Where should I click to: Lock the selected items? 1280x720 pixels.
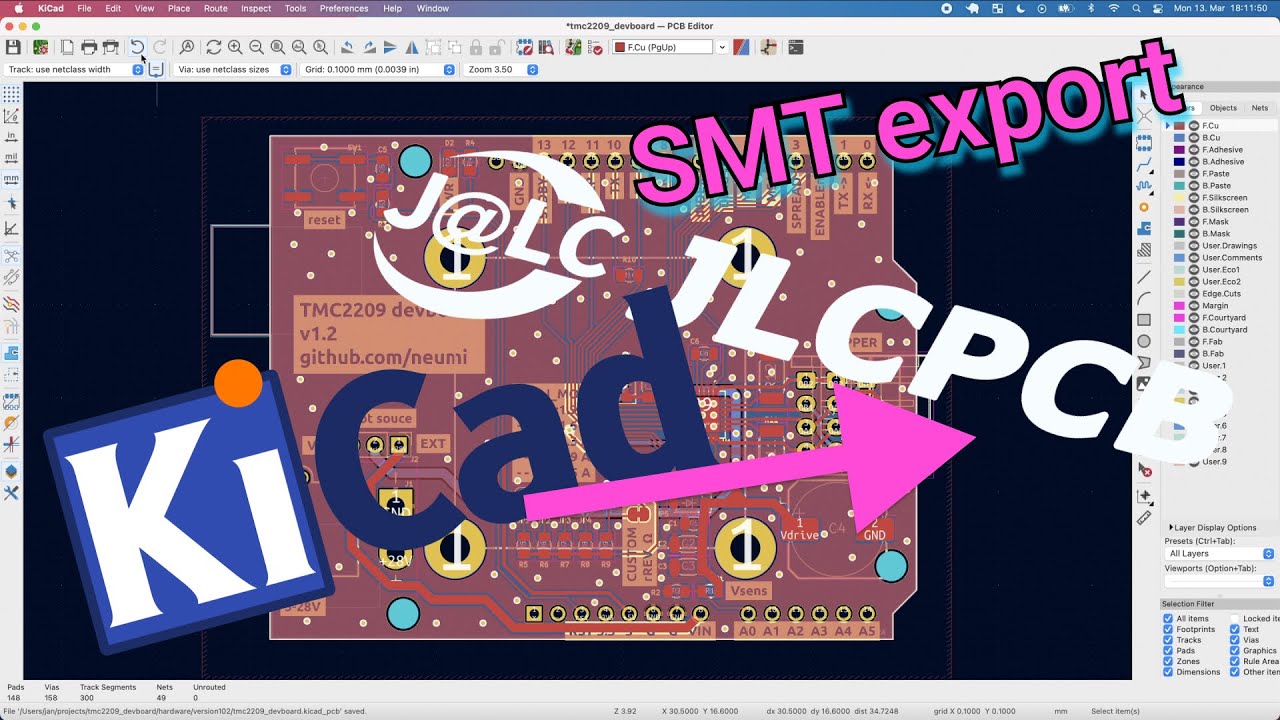pos(477,47)
